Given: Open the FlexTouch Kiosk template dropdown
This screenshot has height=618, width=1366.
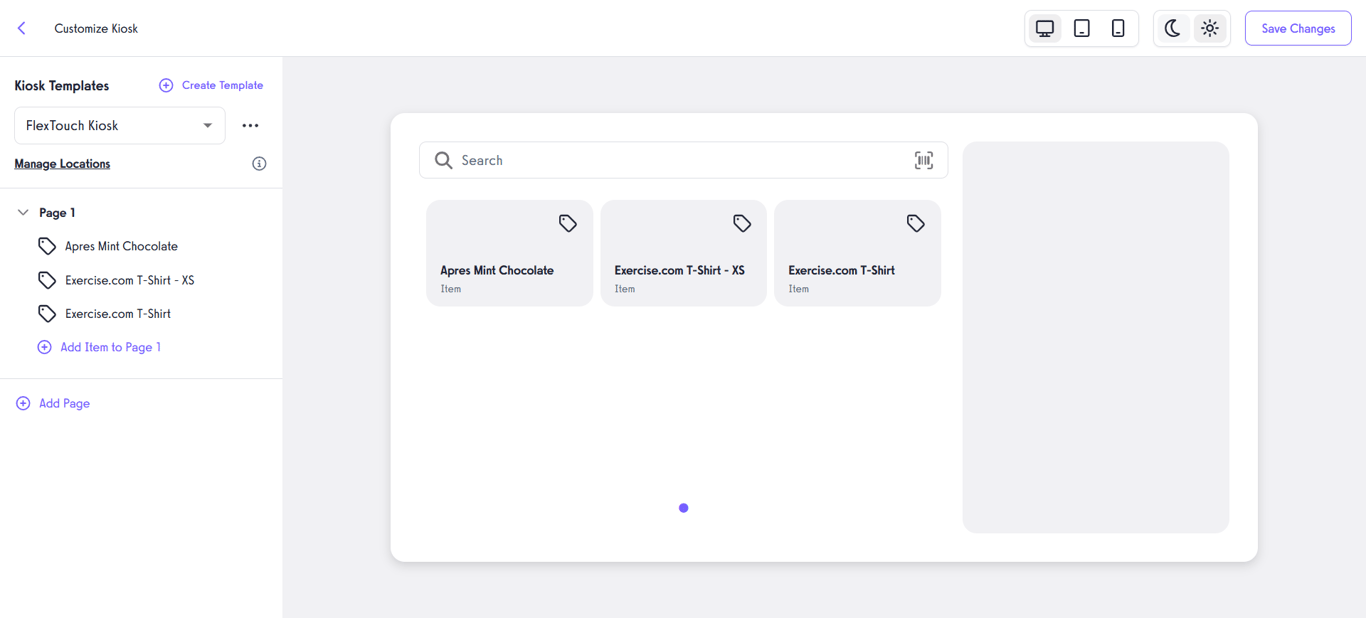Looking at the screenshot, I should click(119, 125).
